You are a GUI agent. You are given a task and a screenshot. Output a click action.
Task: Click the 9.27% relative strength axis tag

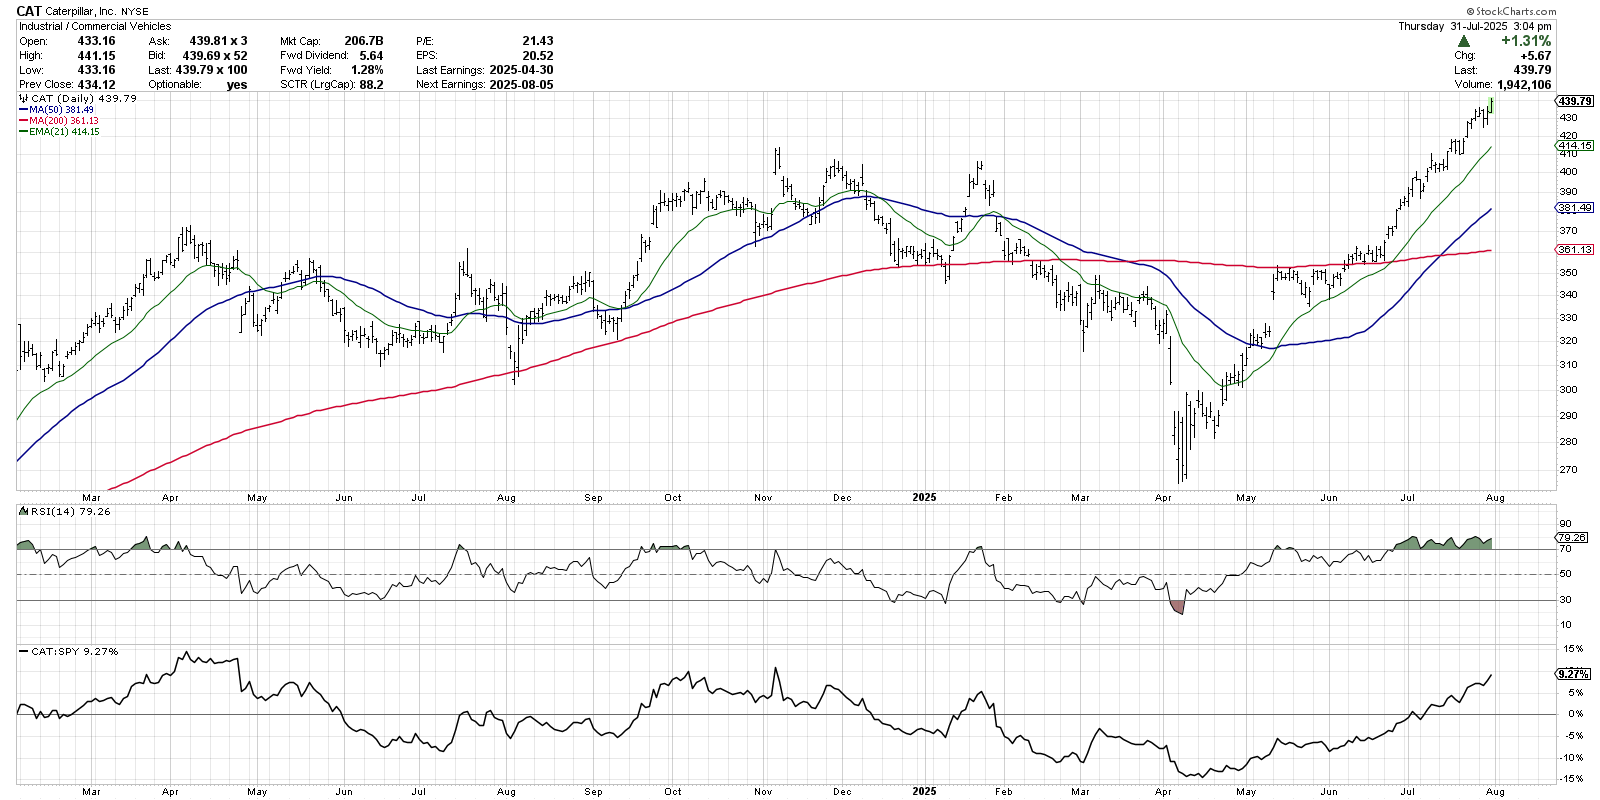[x=1573, y=674]
